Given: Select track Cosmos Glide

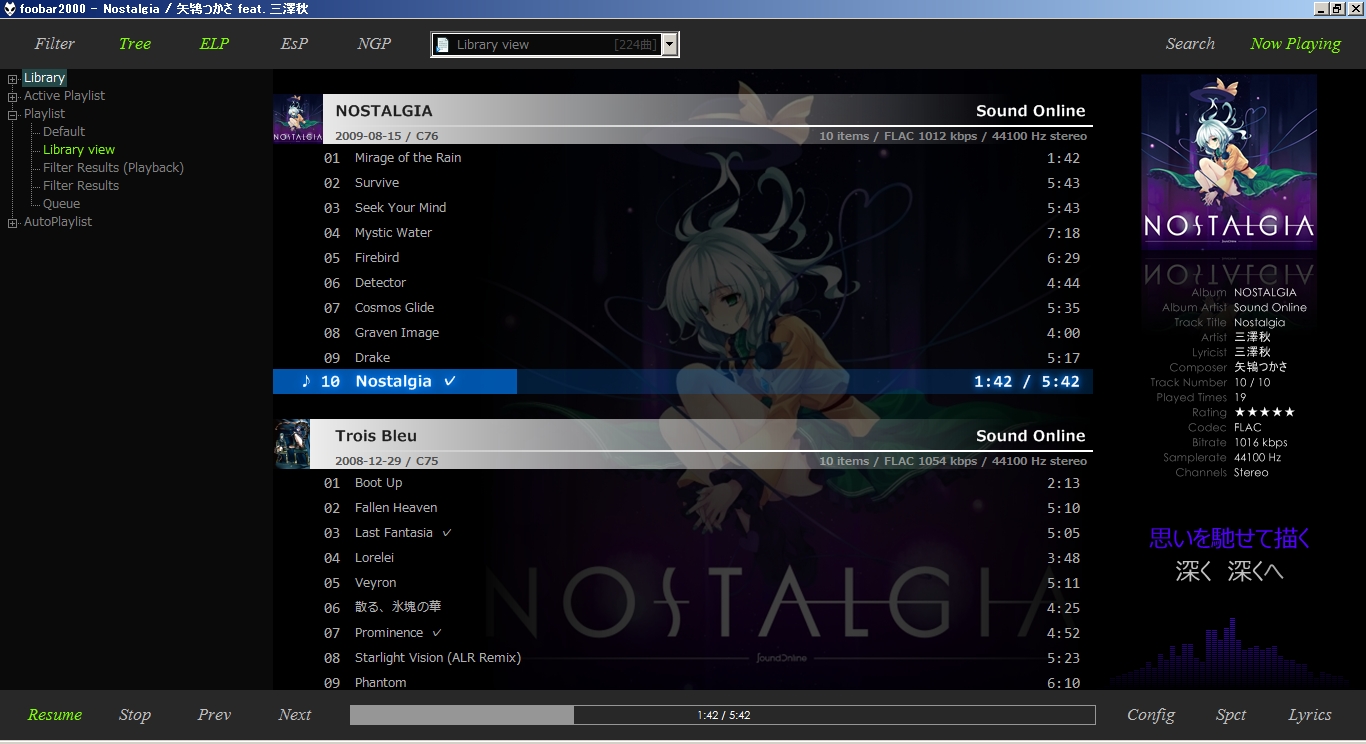Looking at the screenshot, I should [x=683, y=308].
